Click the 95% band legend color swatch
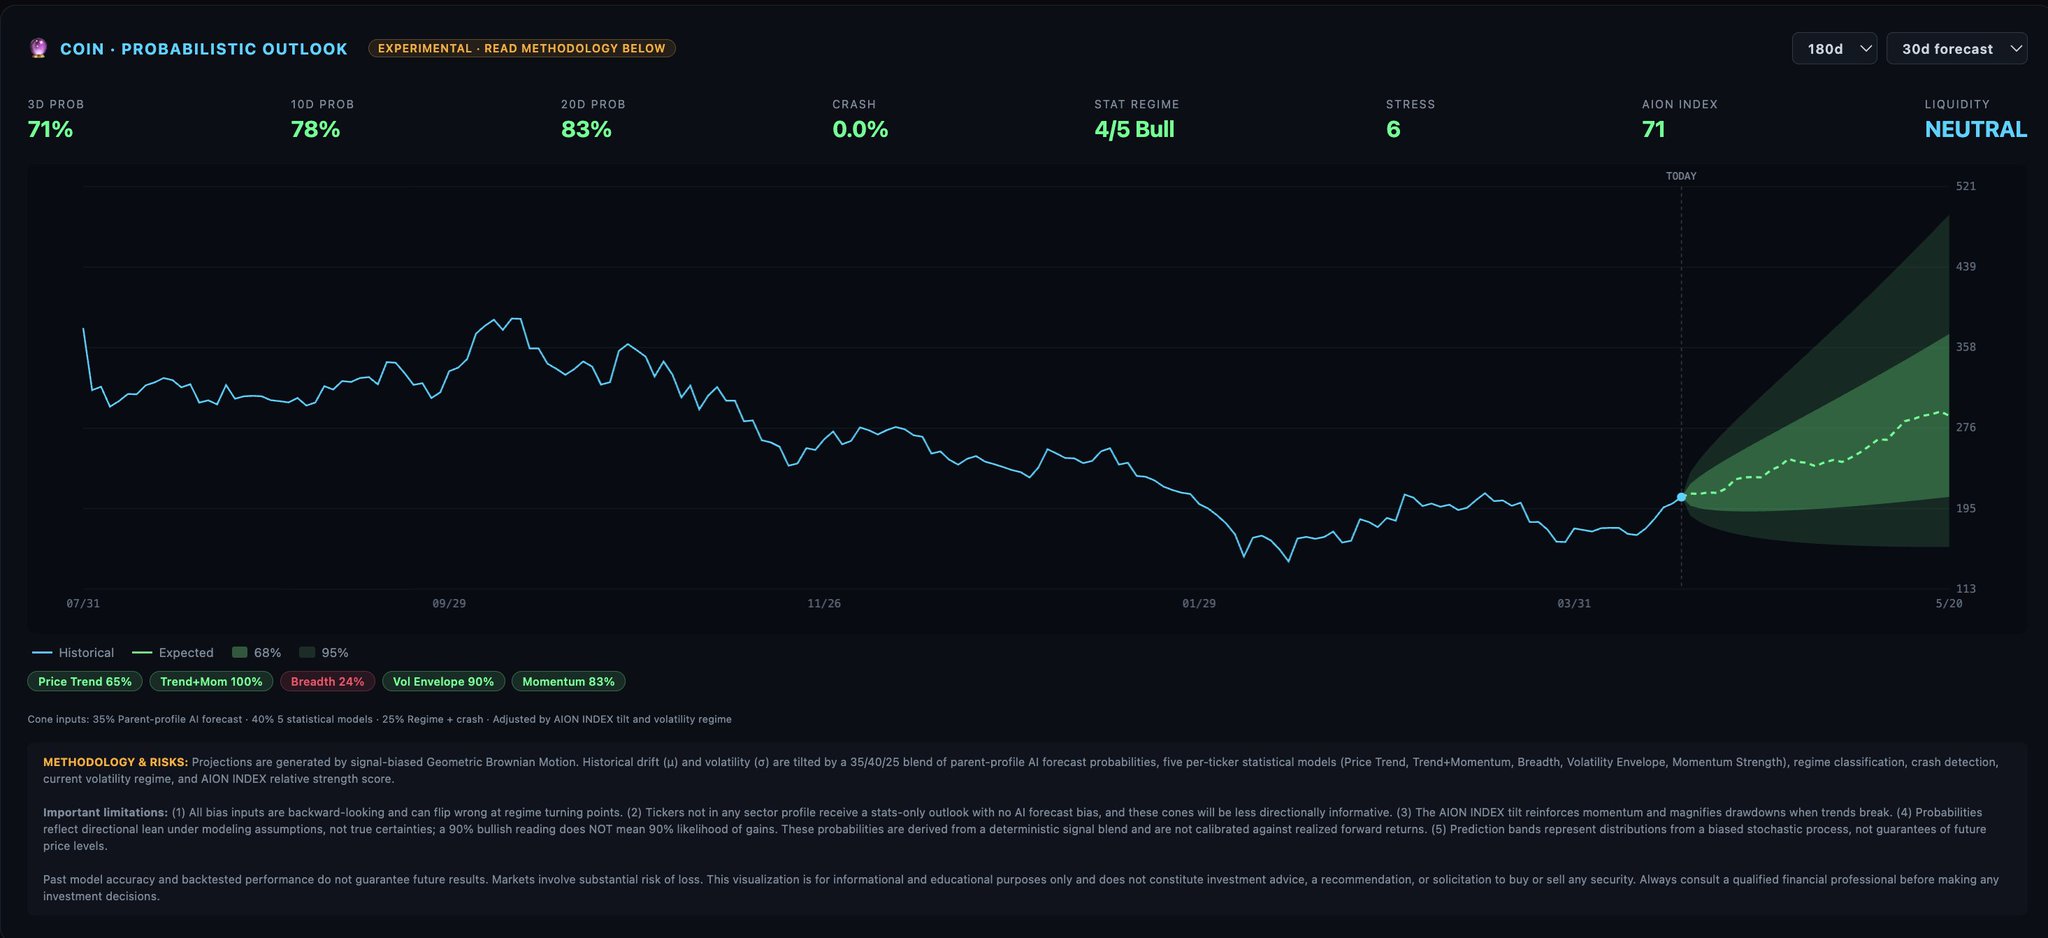Screen dimensions: 2048x938 tap(308, 653)
